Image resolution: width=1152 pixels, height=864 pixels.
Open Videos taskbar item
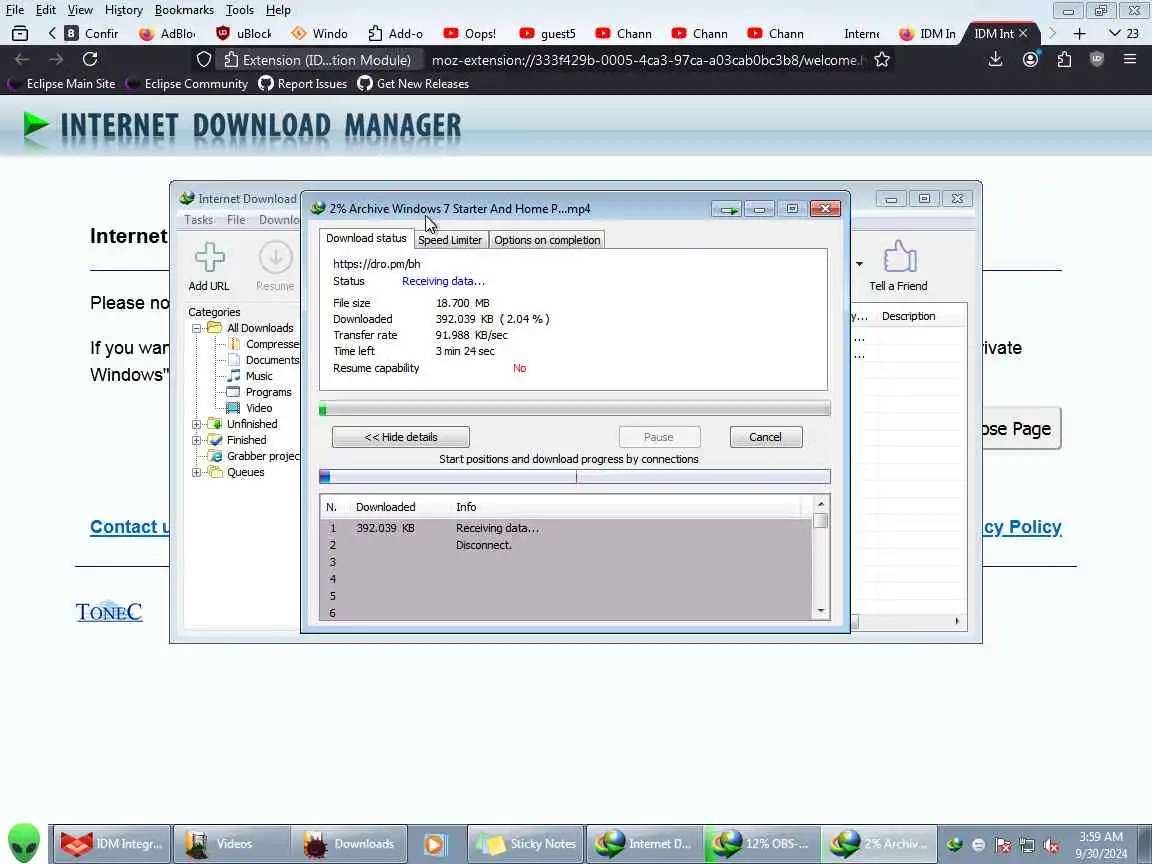(231, 843)
